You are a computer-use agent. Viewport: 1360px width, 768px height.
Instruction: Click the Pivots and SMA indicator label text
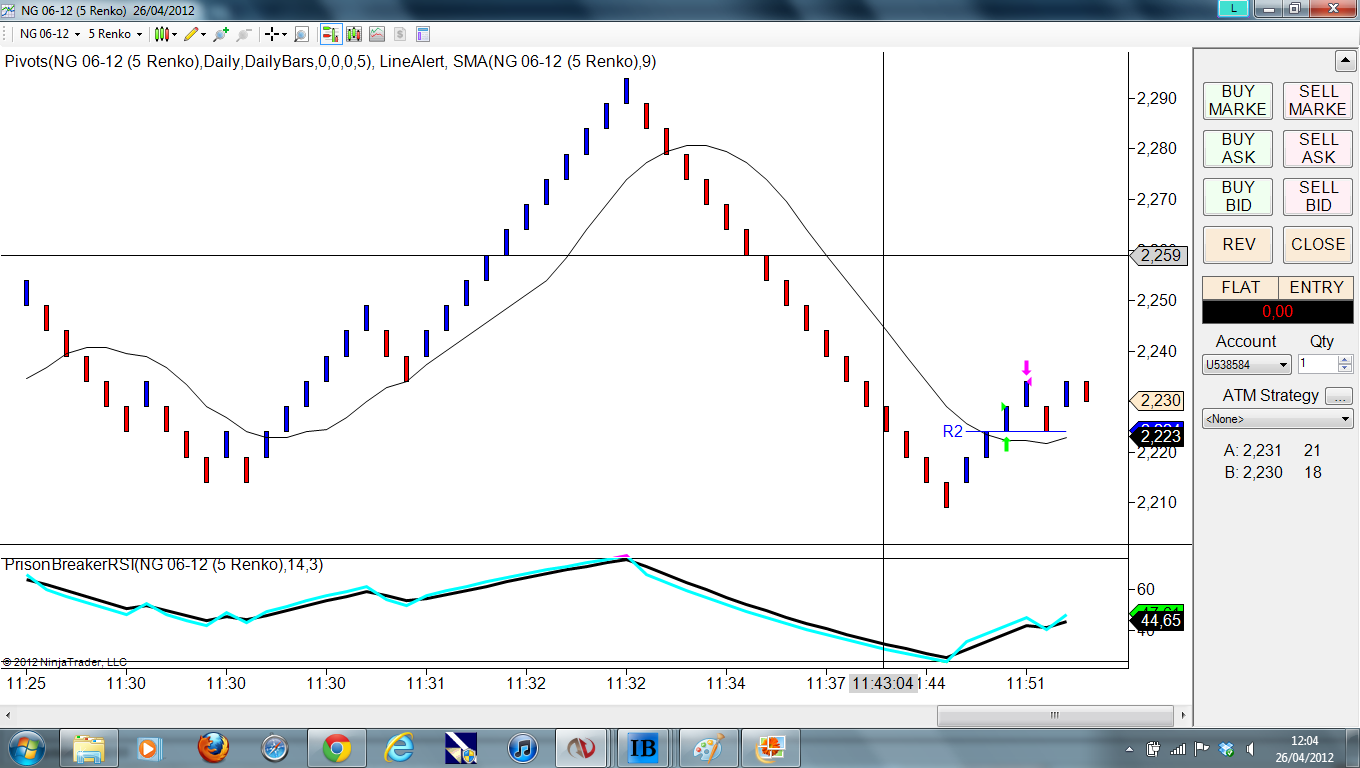330,61
